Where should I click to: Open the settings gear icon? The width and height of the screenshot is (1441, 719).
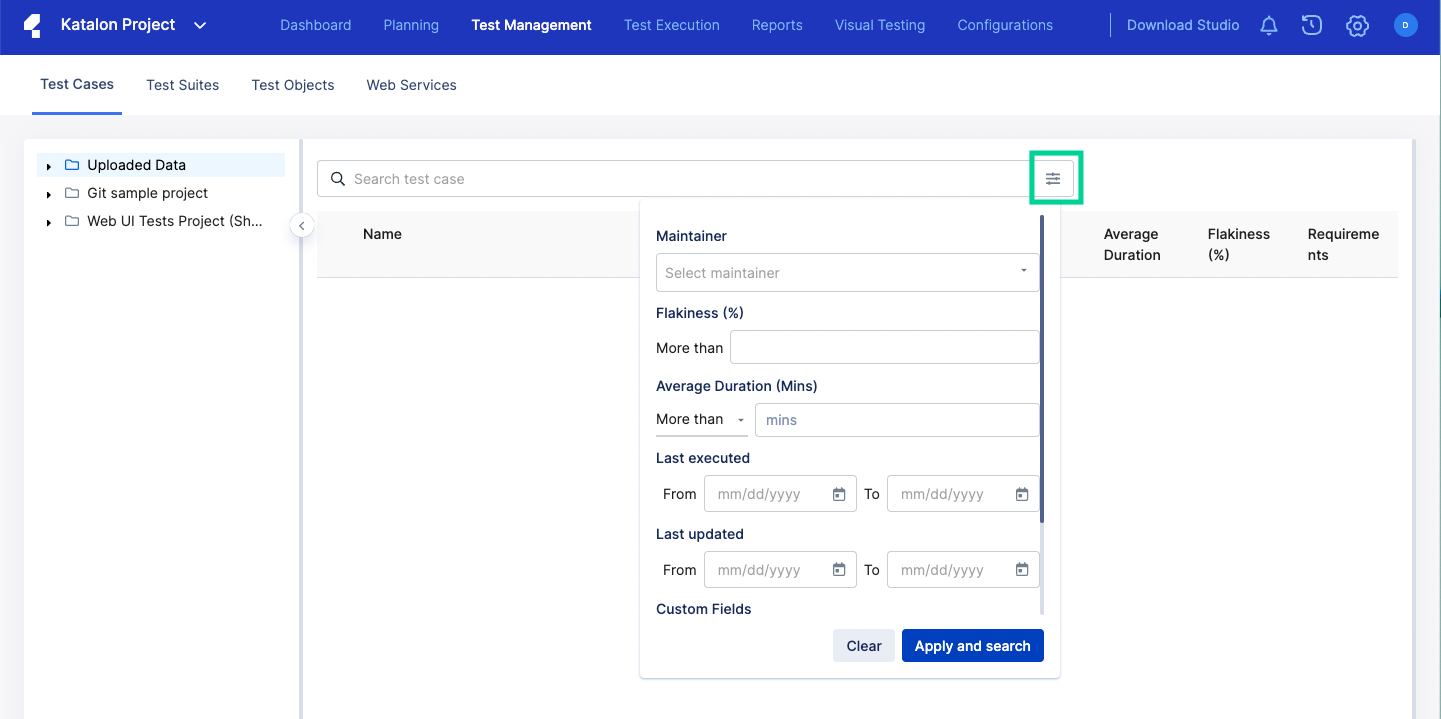click(x=1357, y=26)
